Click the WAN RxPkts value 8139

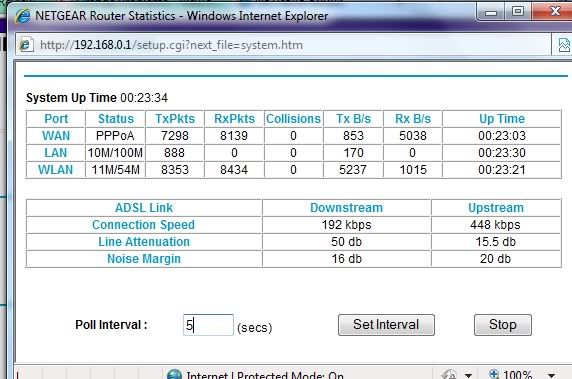coord(234,136)
